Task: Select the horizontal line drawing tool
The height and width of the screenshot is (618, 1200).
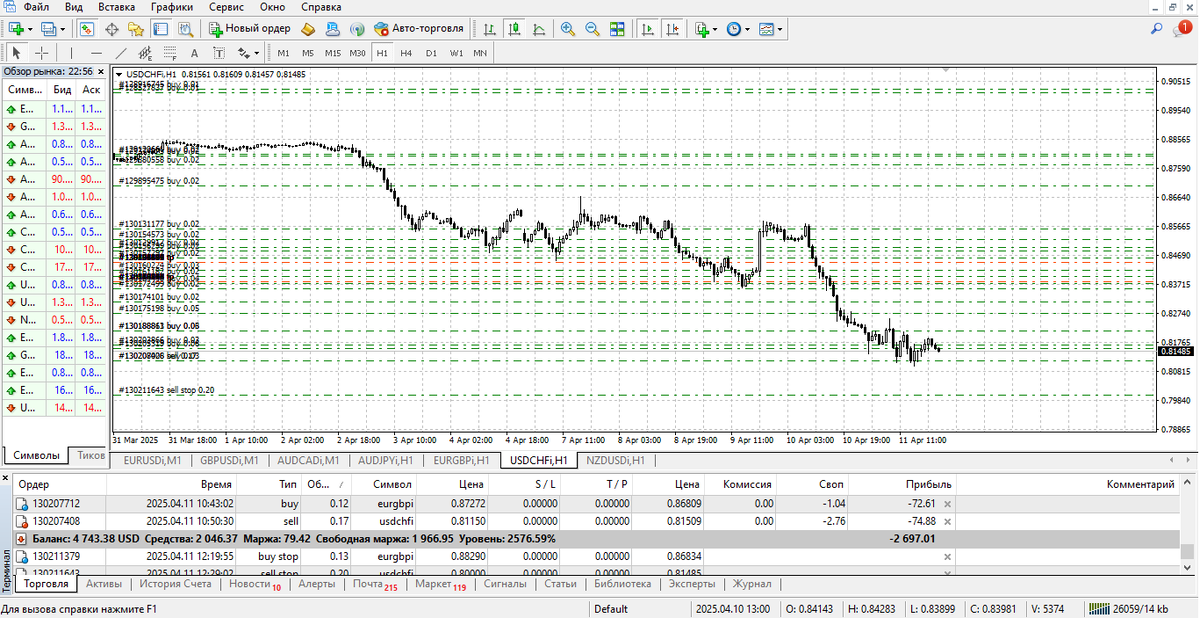Action: pos(96,52)
